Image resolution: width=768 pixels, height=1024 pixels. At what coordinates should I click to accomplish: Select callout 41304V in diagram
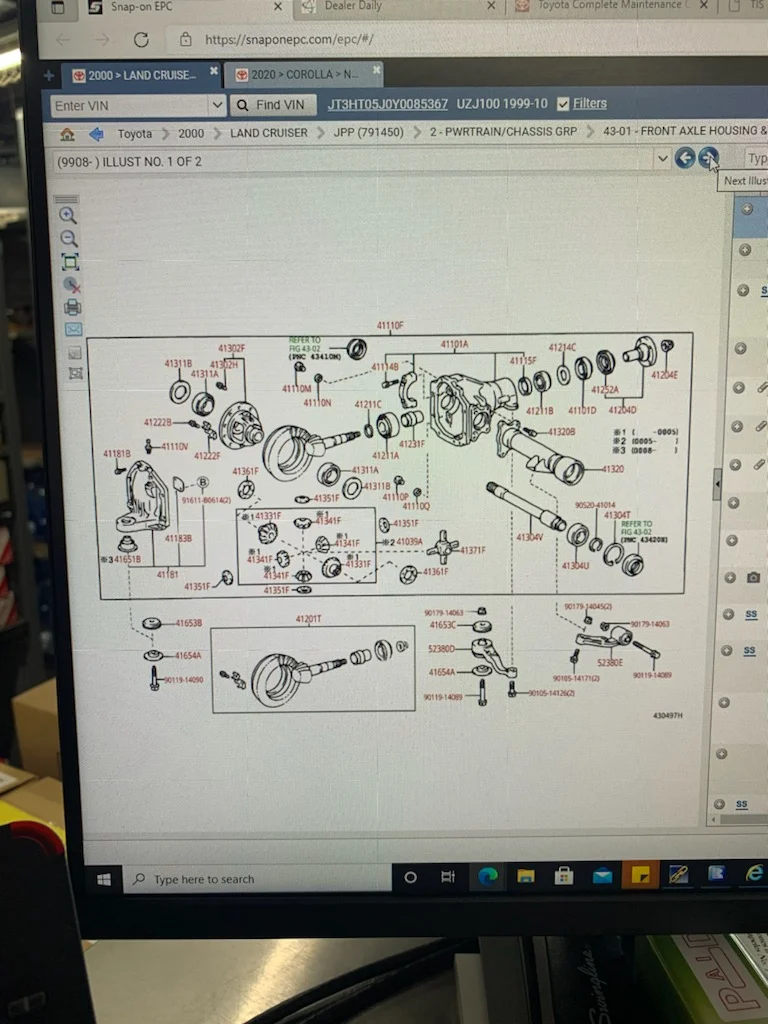(529, 537)
